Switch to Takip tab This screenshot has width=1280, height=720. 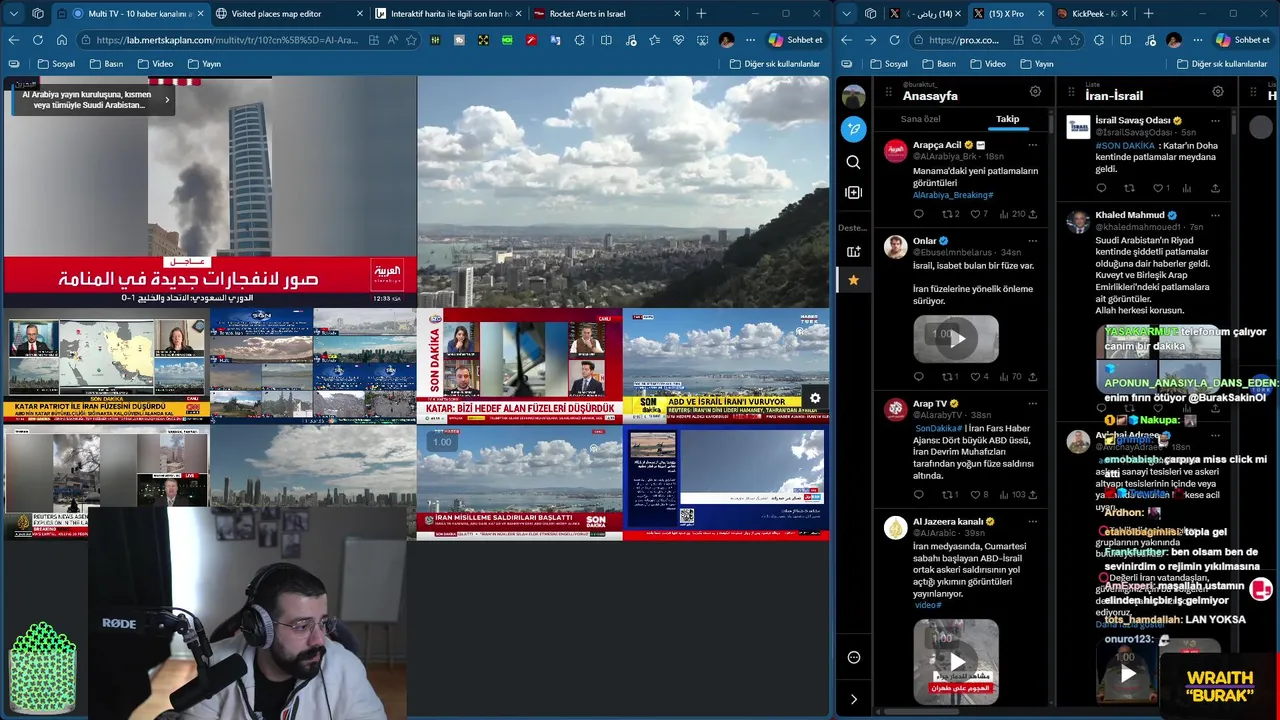tap(1007, 119)
